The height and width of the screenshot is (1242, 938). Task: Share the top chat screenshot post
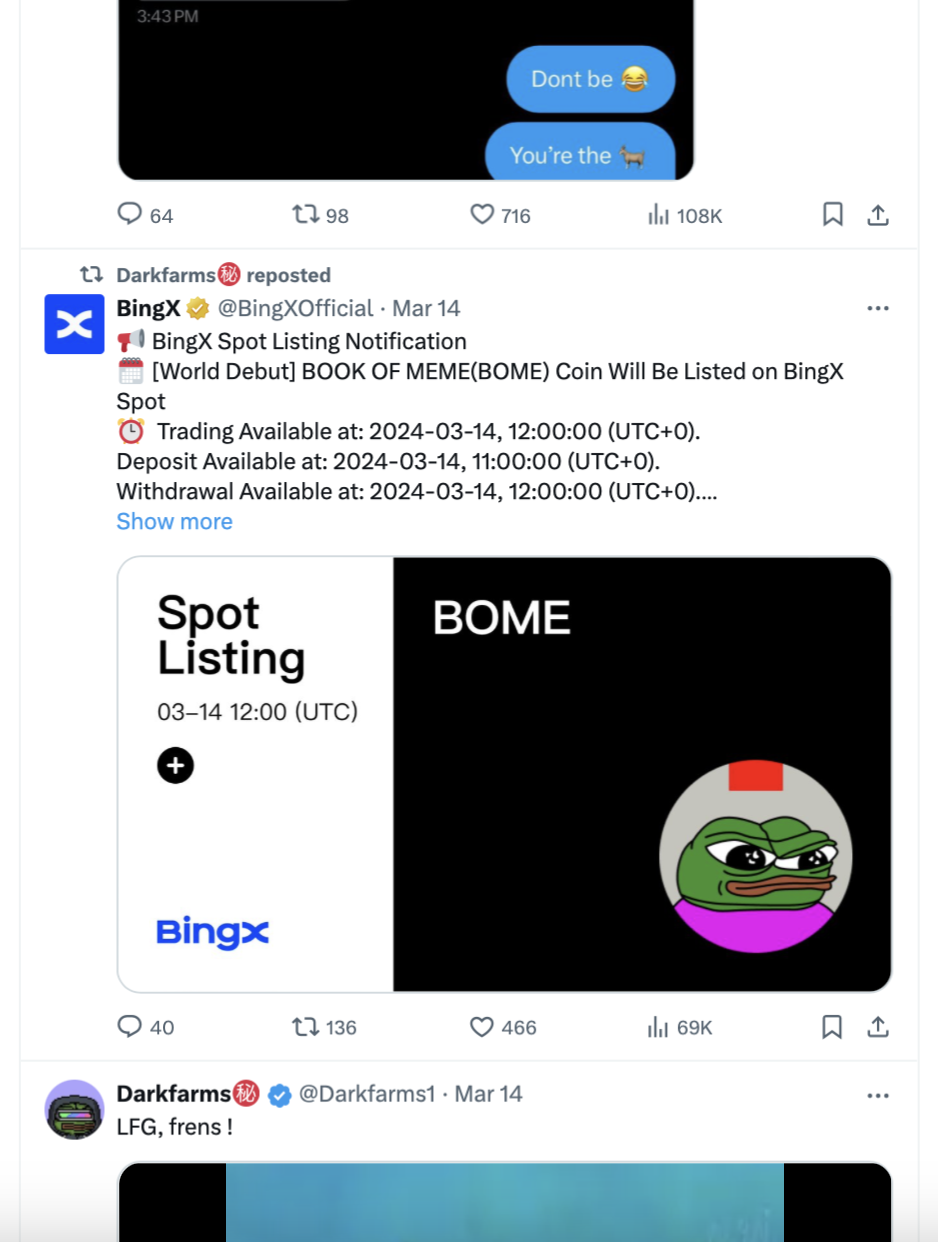pos(878,214)
